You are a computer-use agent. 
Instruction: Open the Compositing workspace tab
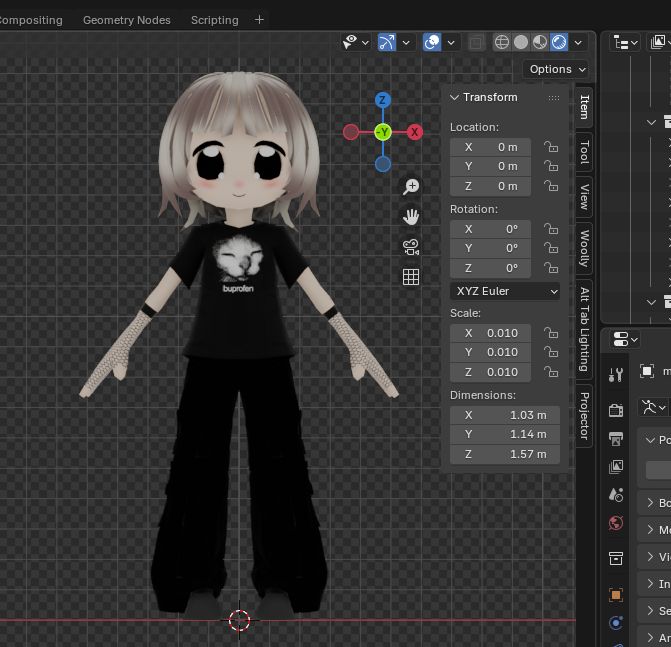(x=31, y=20)
